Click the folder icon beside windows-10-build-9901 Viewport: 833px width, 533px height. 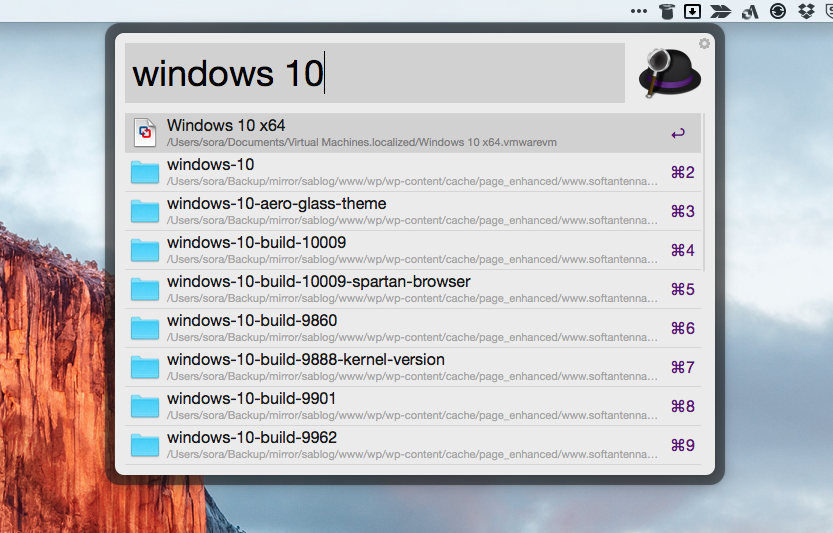coord(145,406)
